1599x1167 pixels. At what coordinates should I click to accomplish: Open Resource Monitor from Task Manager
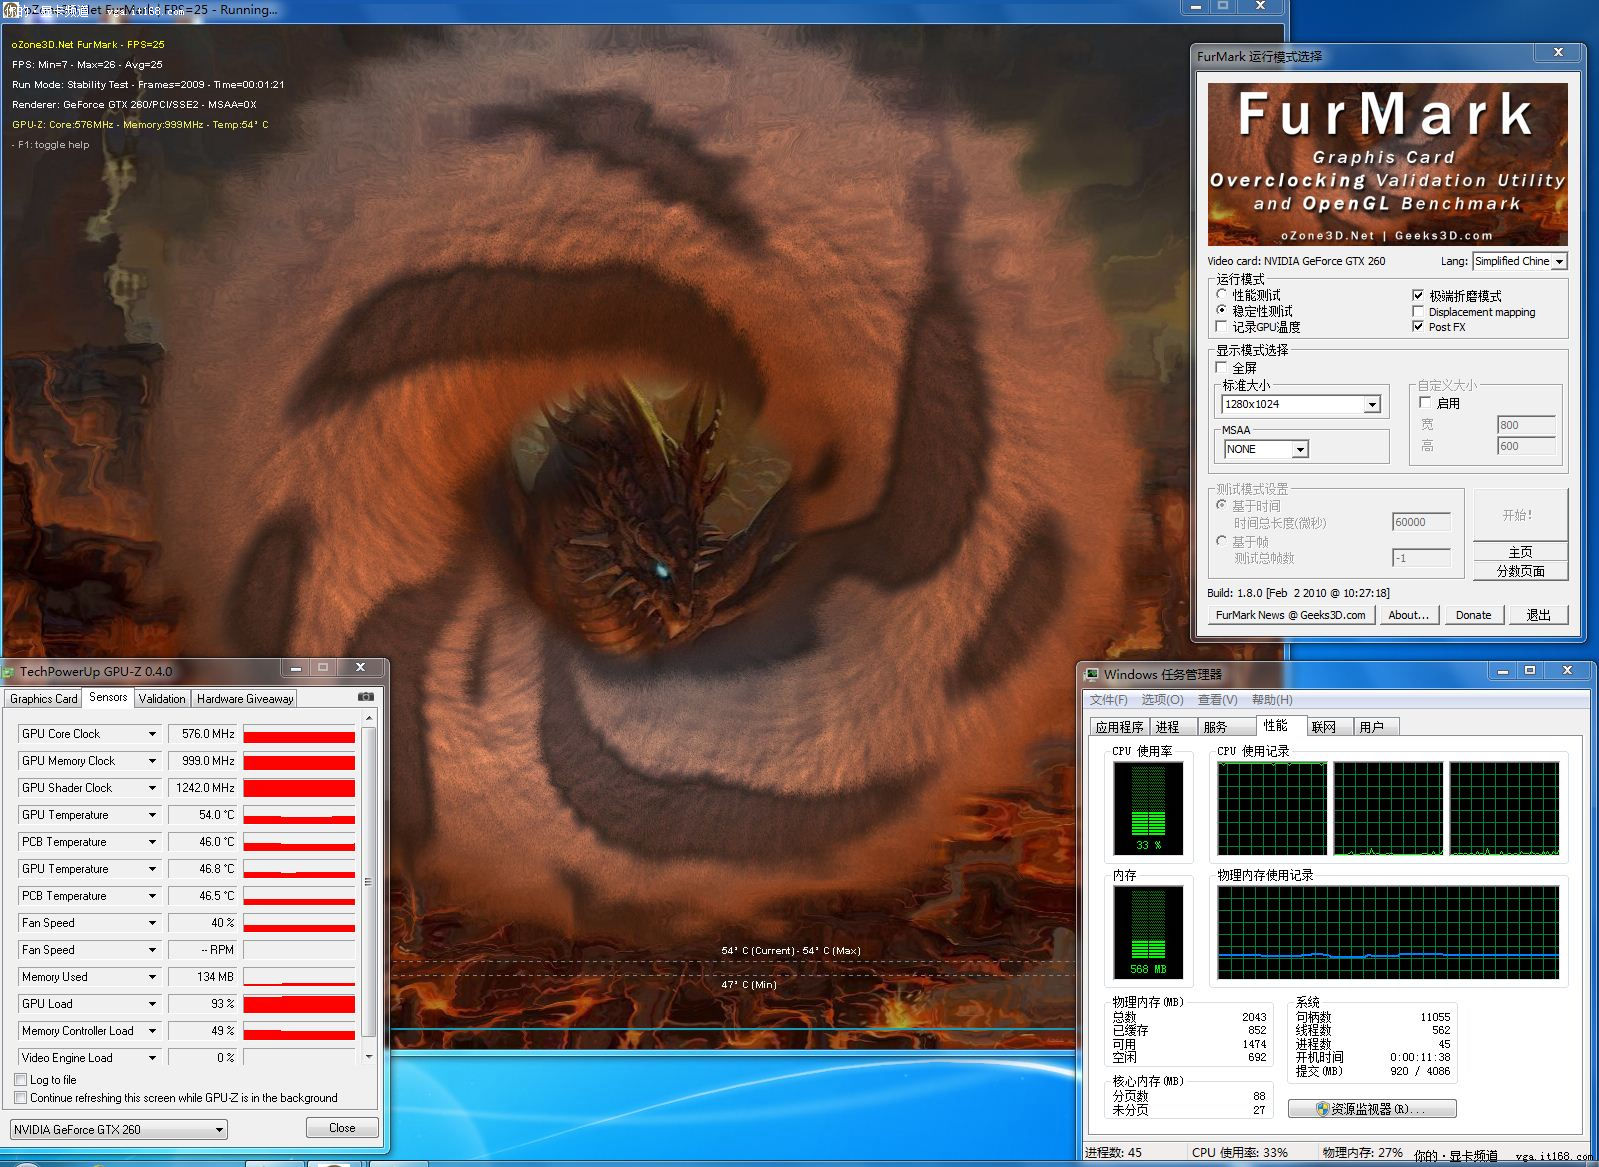click(x=1372, y=1109)
